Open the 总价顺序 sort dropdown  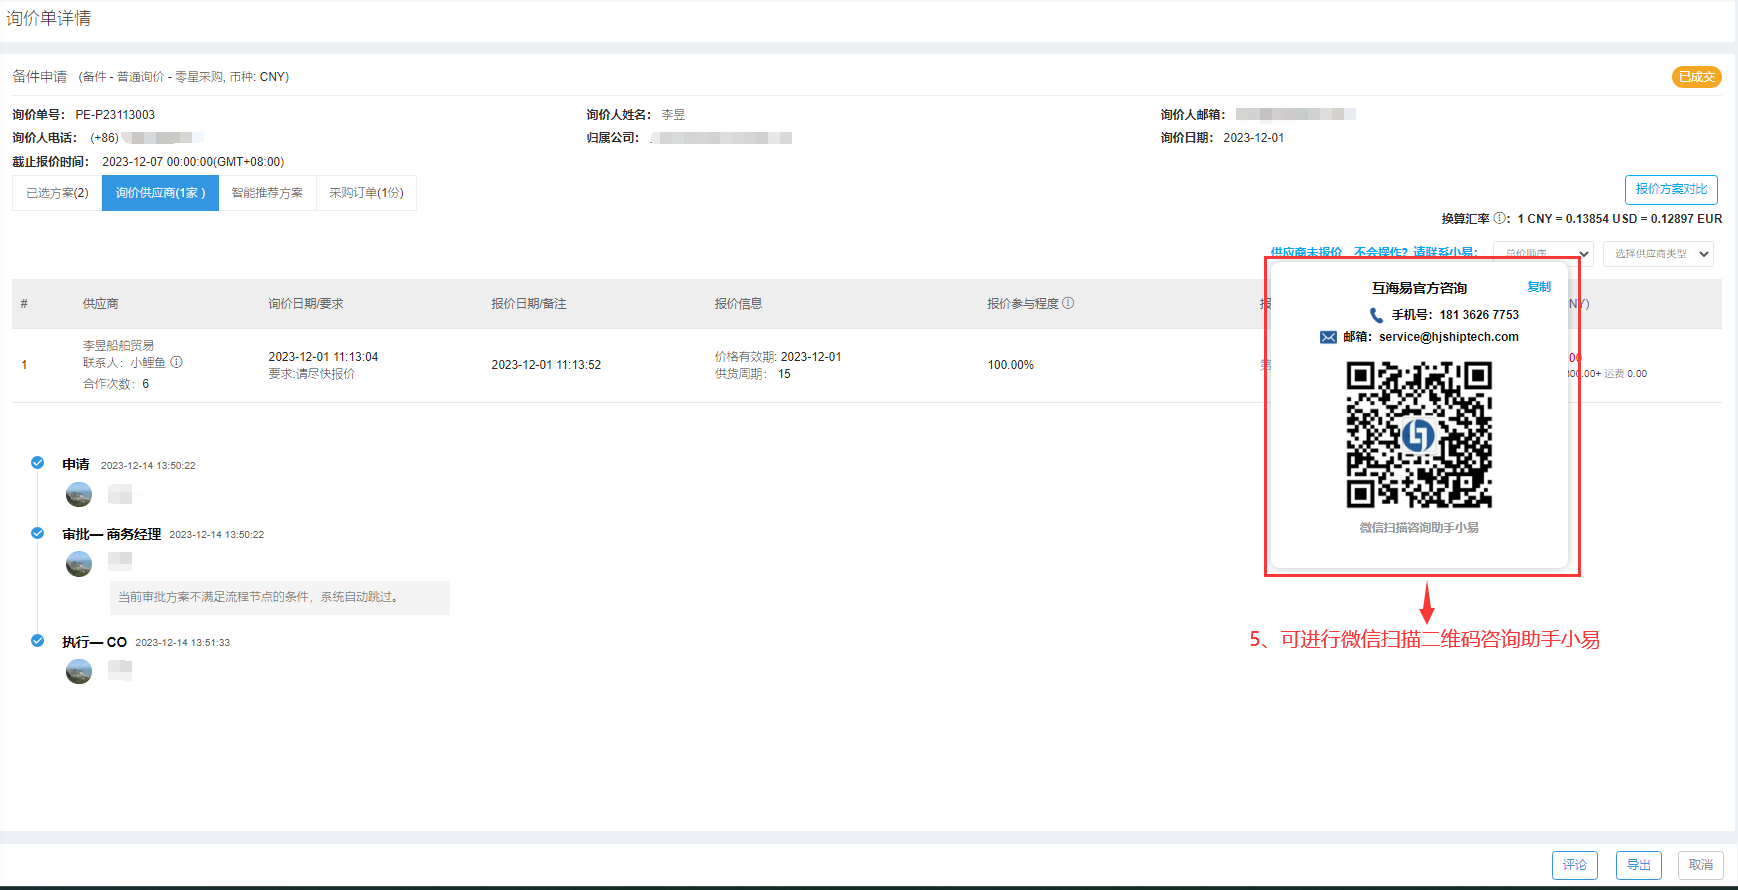pos(1543,253)
